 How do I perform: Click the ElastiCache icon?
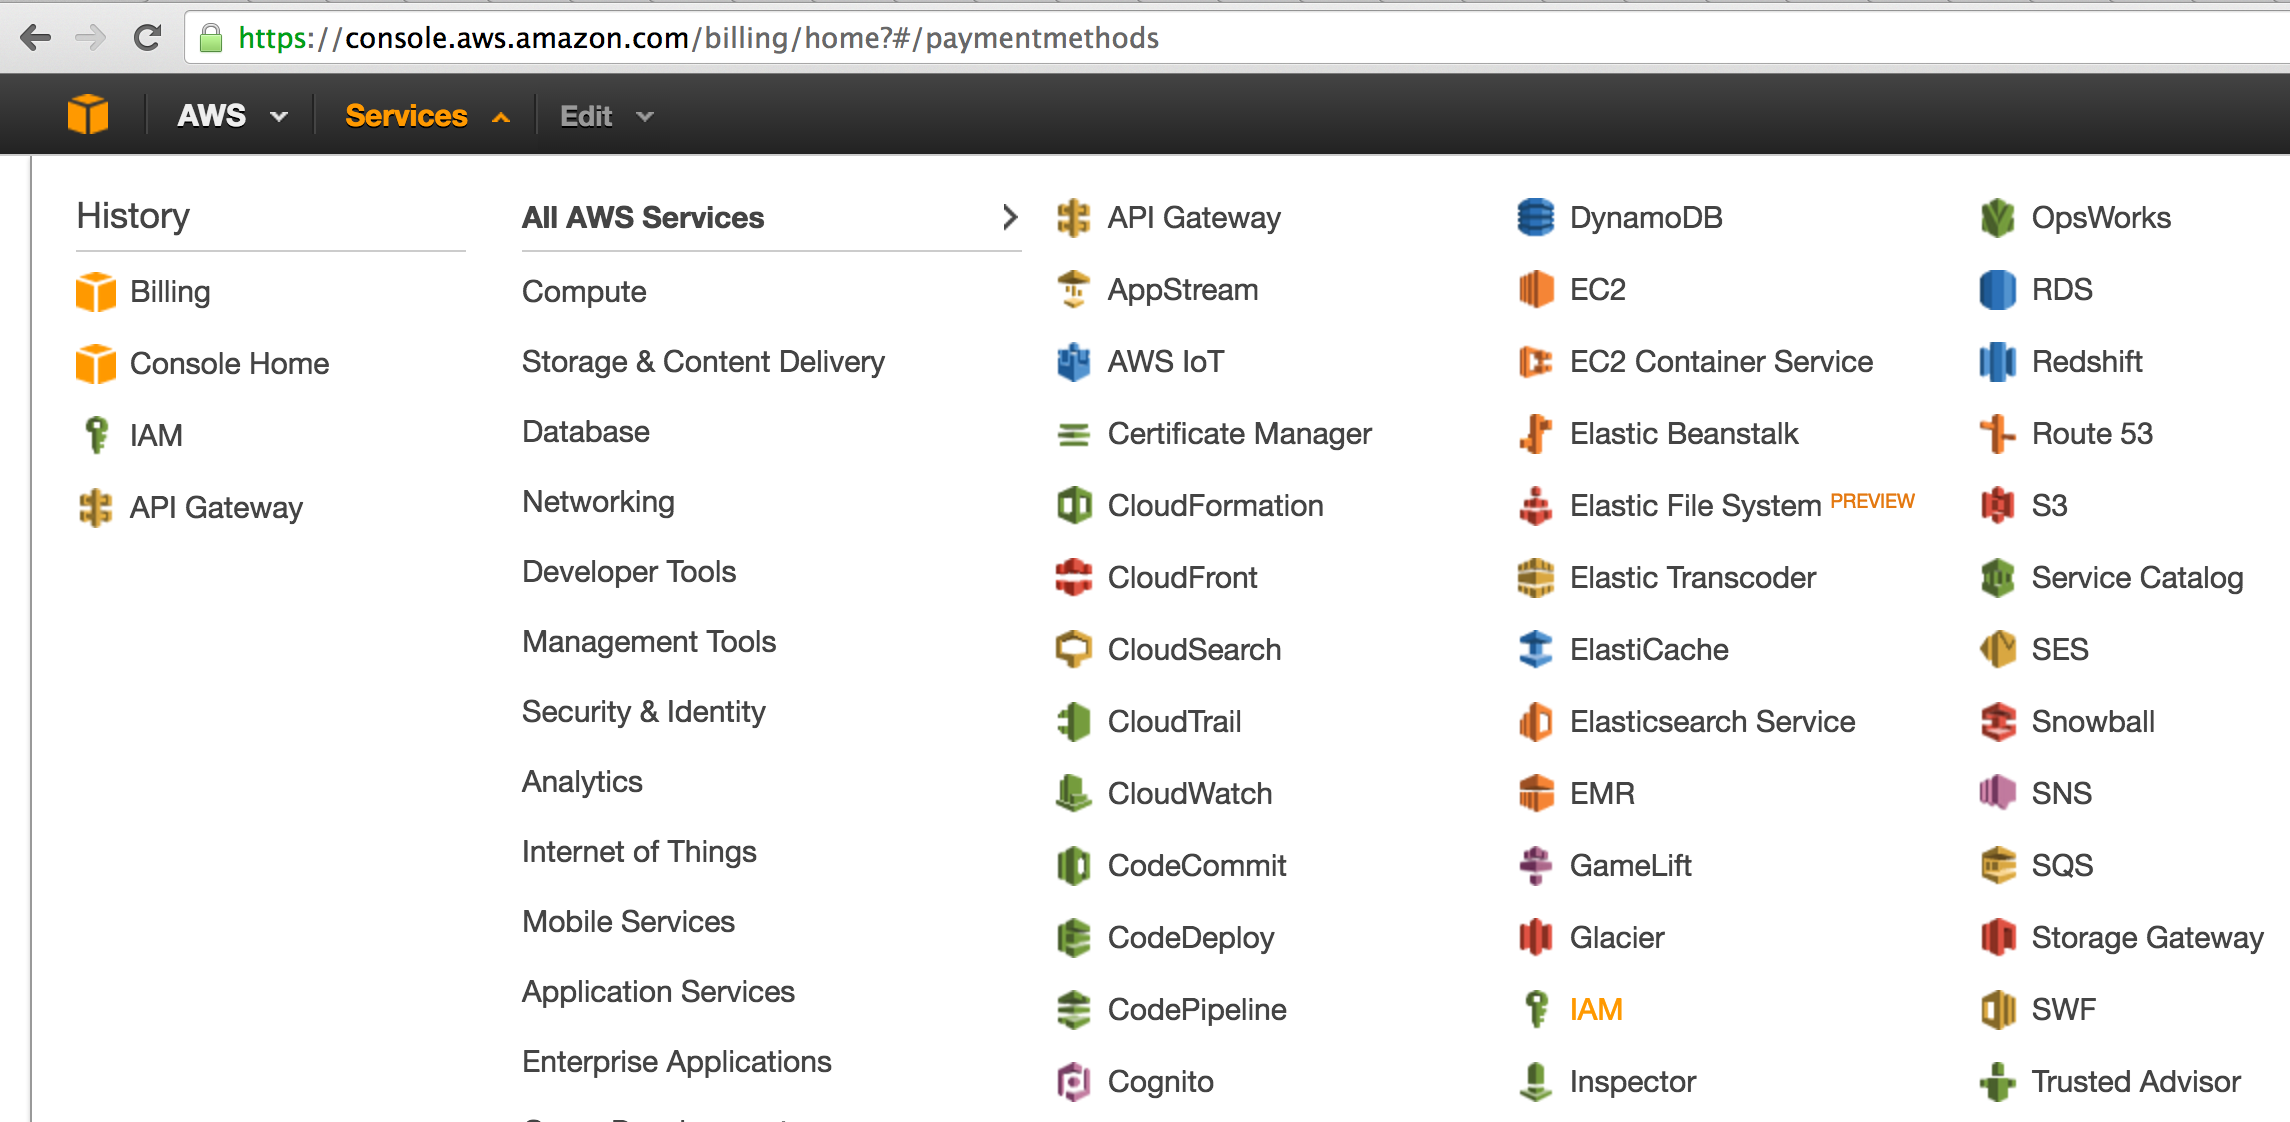1535,649
